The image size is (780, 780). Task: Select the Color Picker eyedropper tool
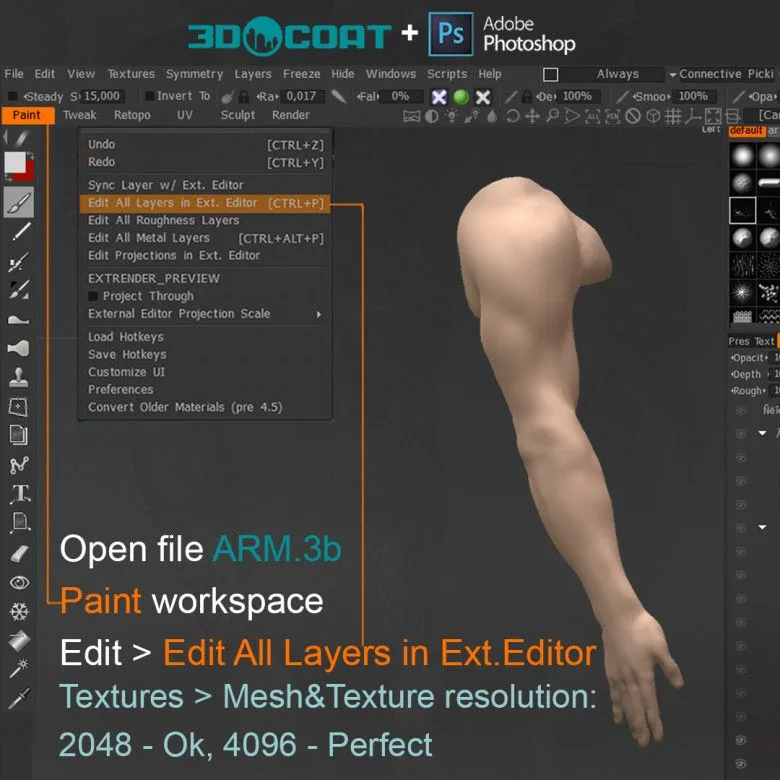pyautogui.click(x=19, y=698)
